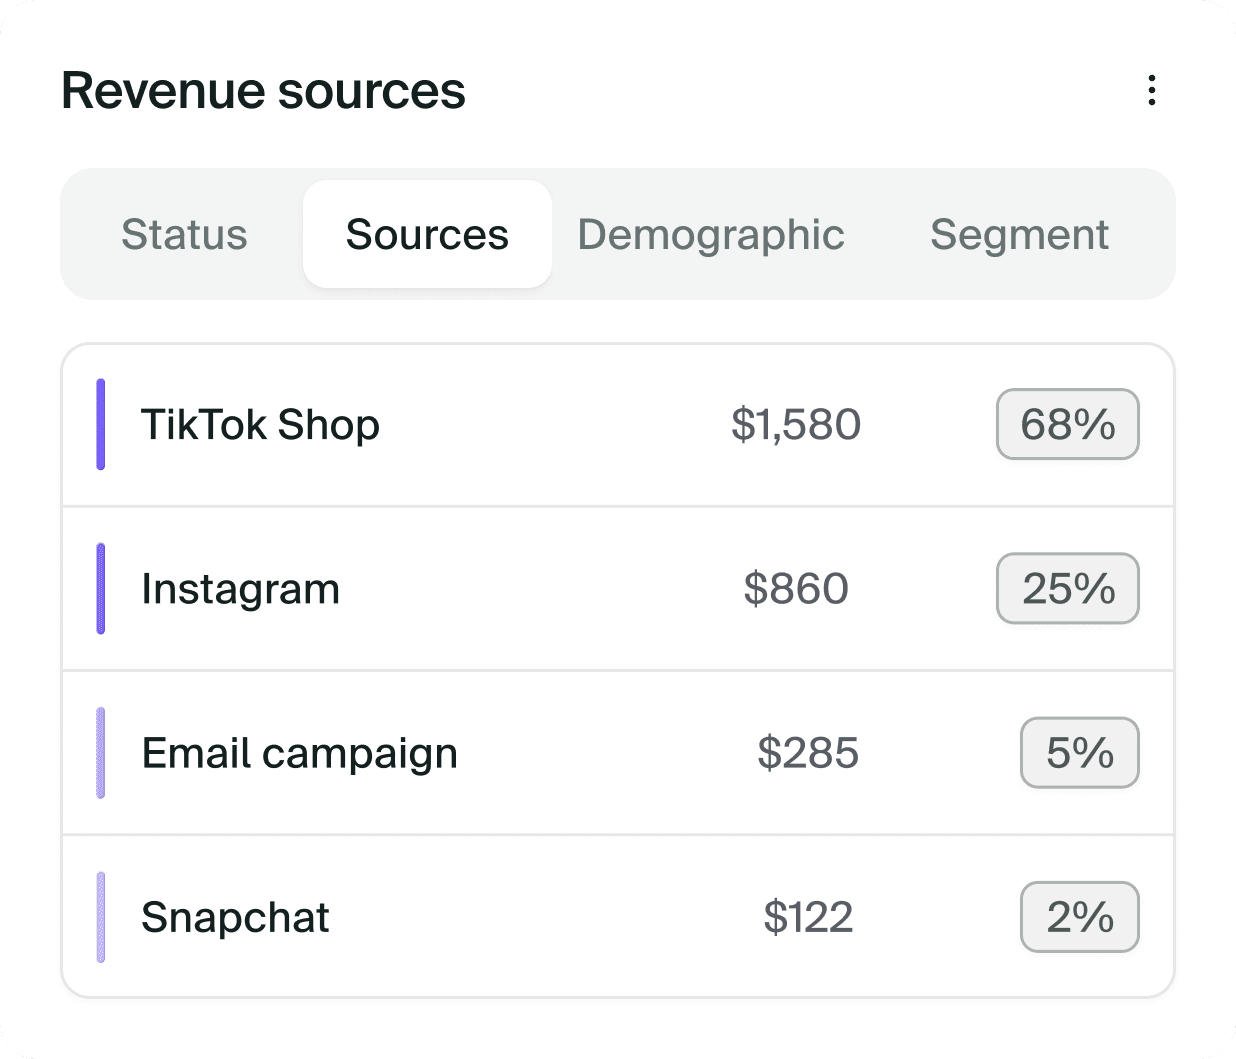Click the $860 revenue amount
Screen dimensions: 1236x1059
tap(796, 589)
